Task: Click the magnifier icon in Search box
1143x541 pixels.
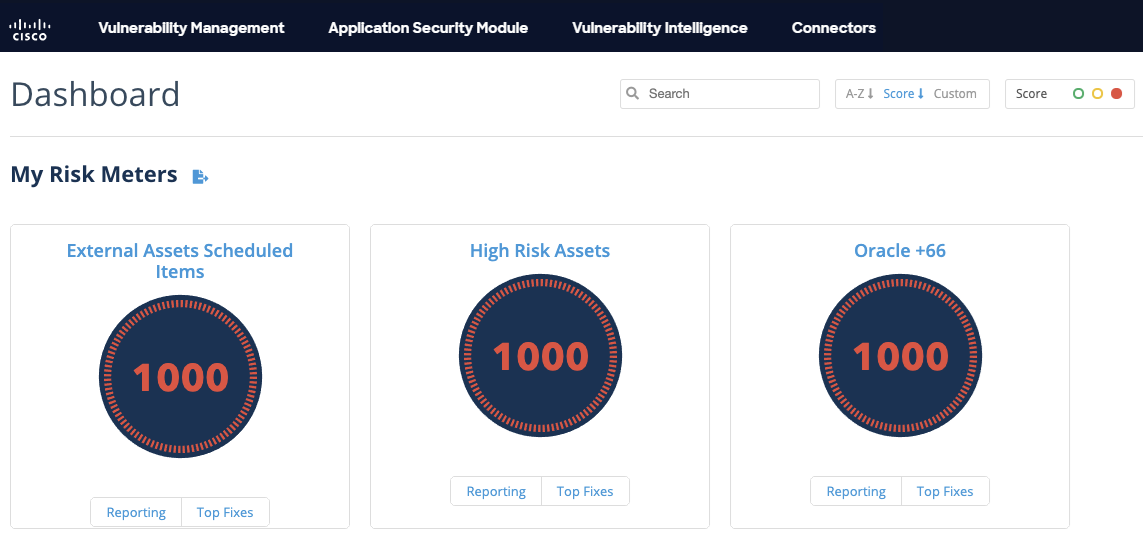Action: pos(633,94)
